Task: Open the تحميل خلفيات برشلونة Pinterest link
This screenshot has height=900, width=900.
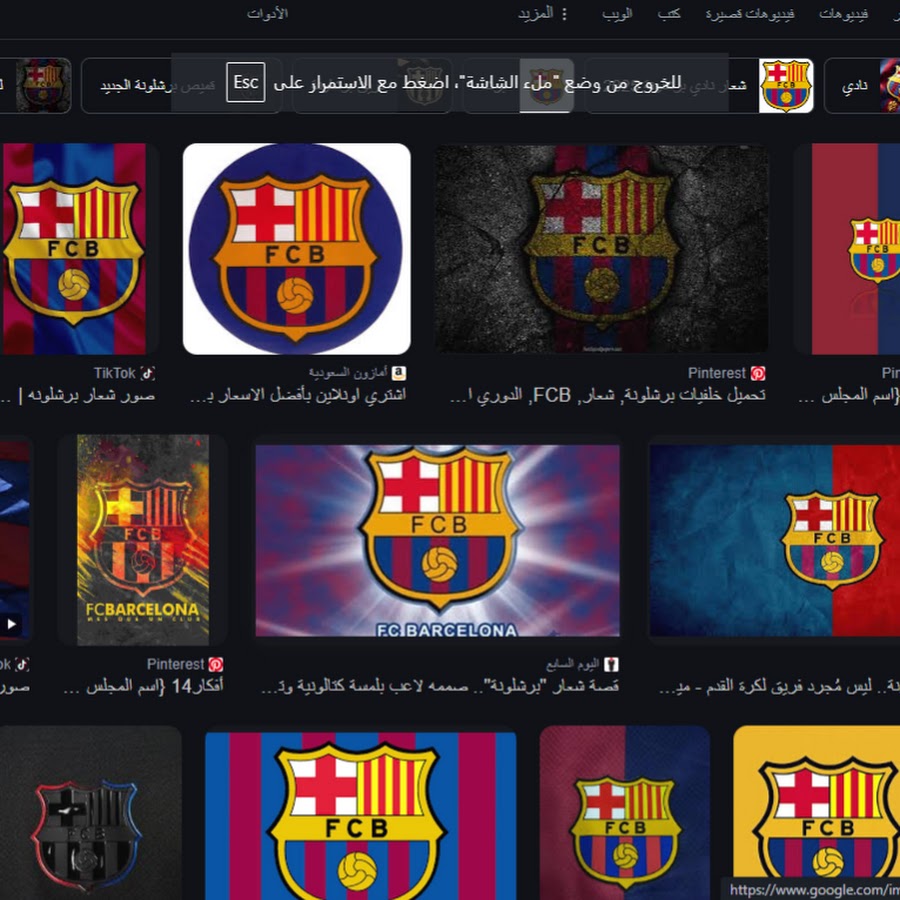Action: click(x=608, y=395)
